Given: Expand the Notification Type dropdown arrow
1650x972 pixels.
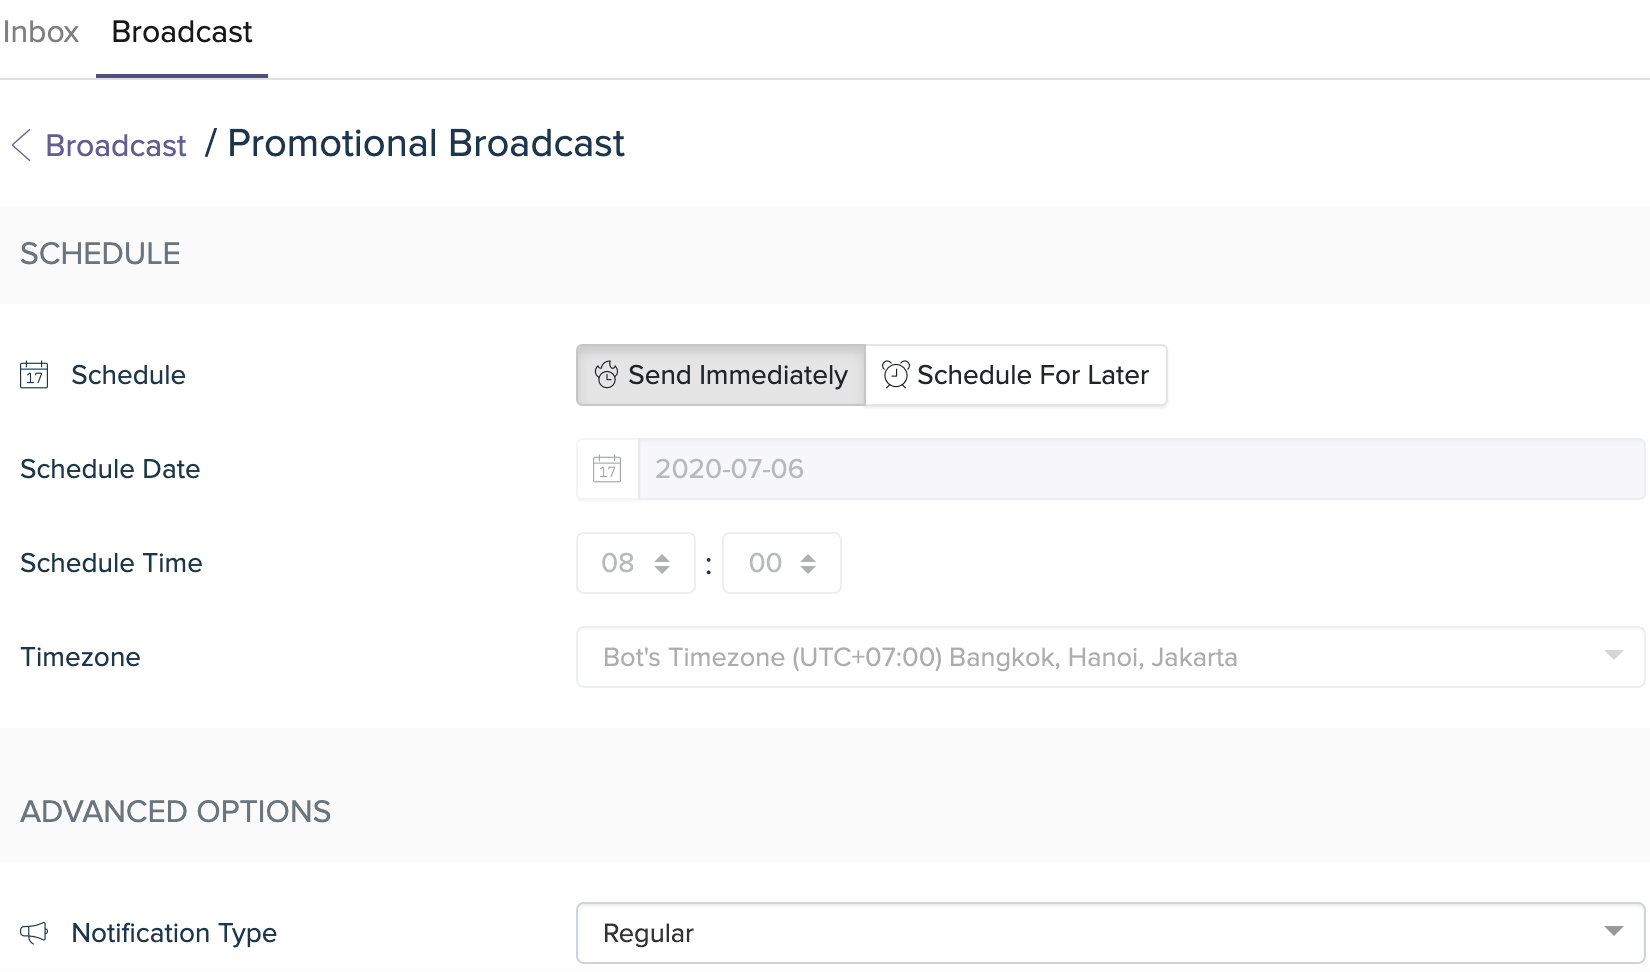Looking at the screenshot, I should click(1613, 931).
